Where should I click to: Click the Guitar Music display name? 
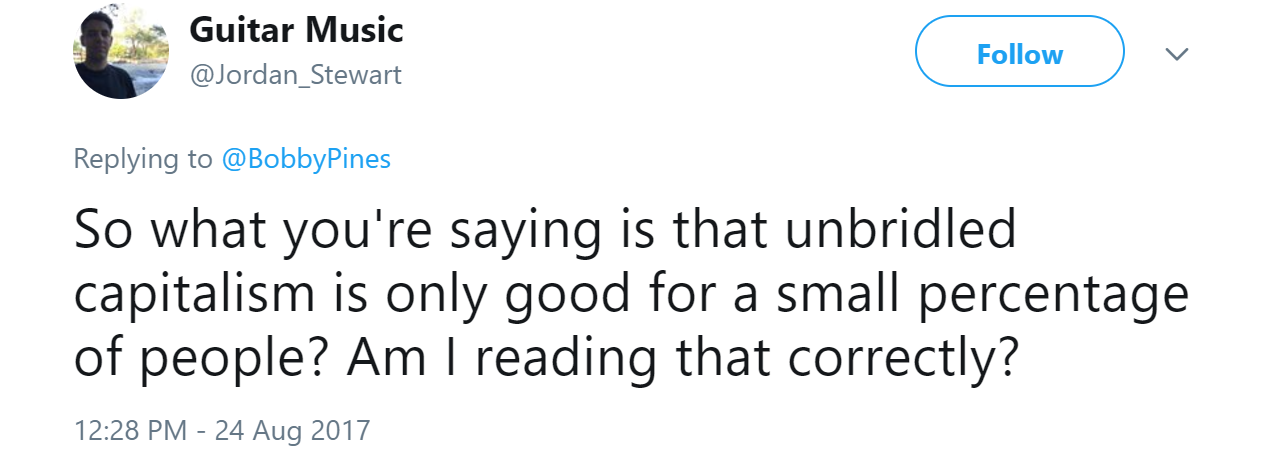296,30
